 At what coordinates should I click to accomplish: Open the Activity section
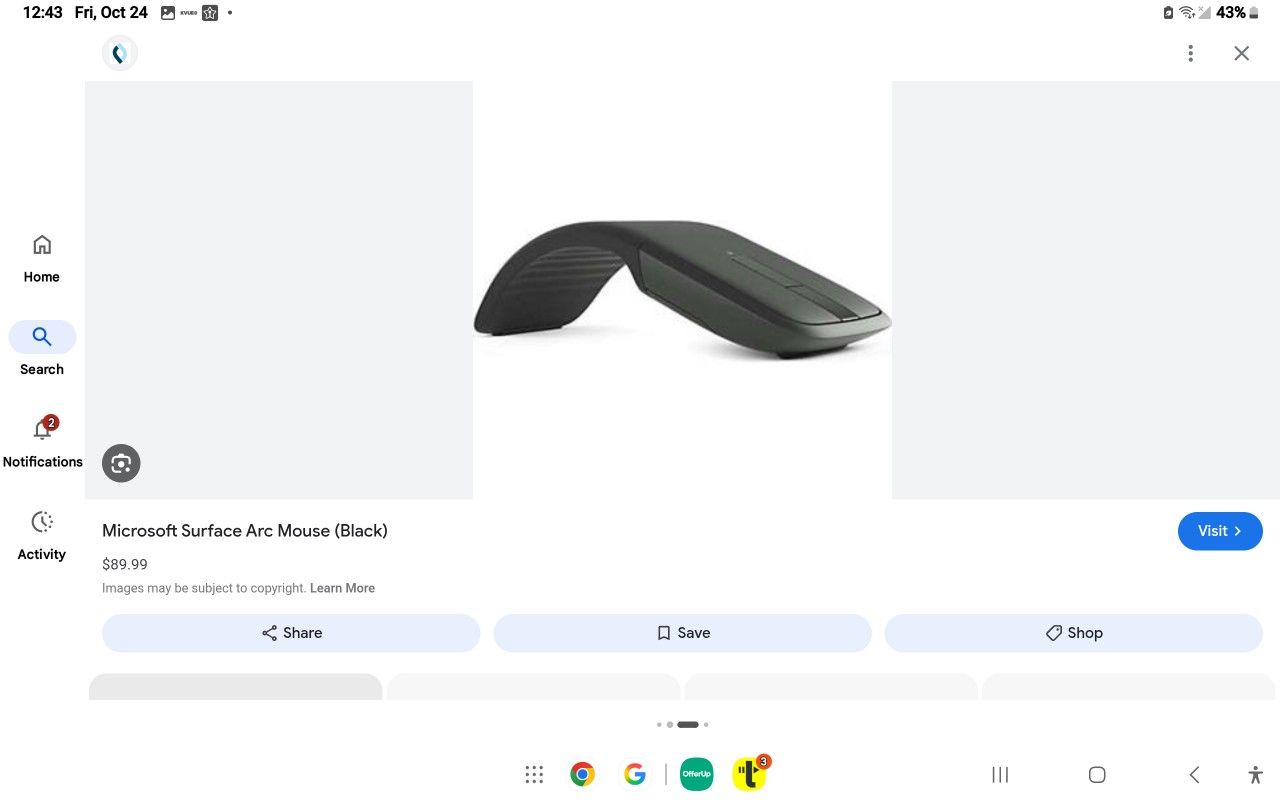(42, 535)
